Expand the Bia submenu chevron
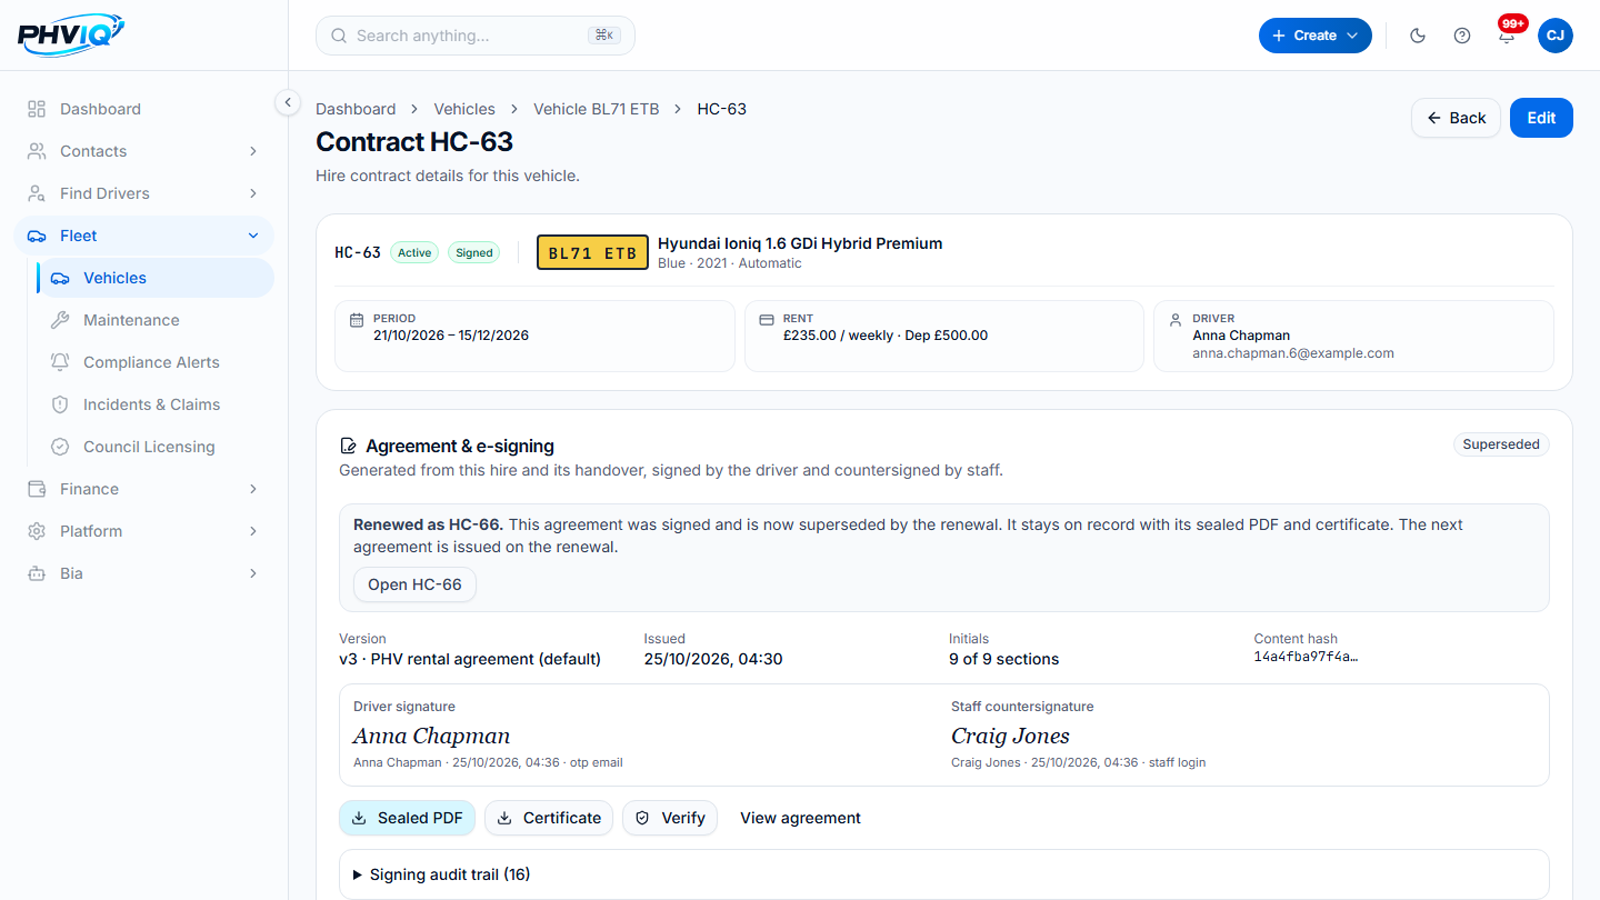1600x900 pixels. coord(253,573)
